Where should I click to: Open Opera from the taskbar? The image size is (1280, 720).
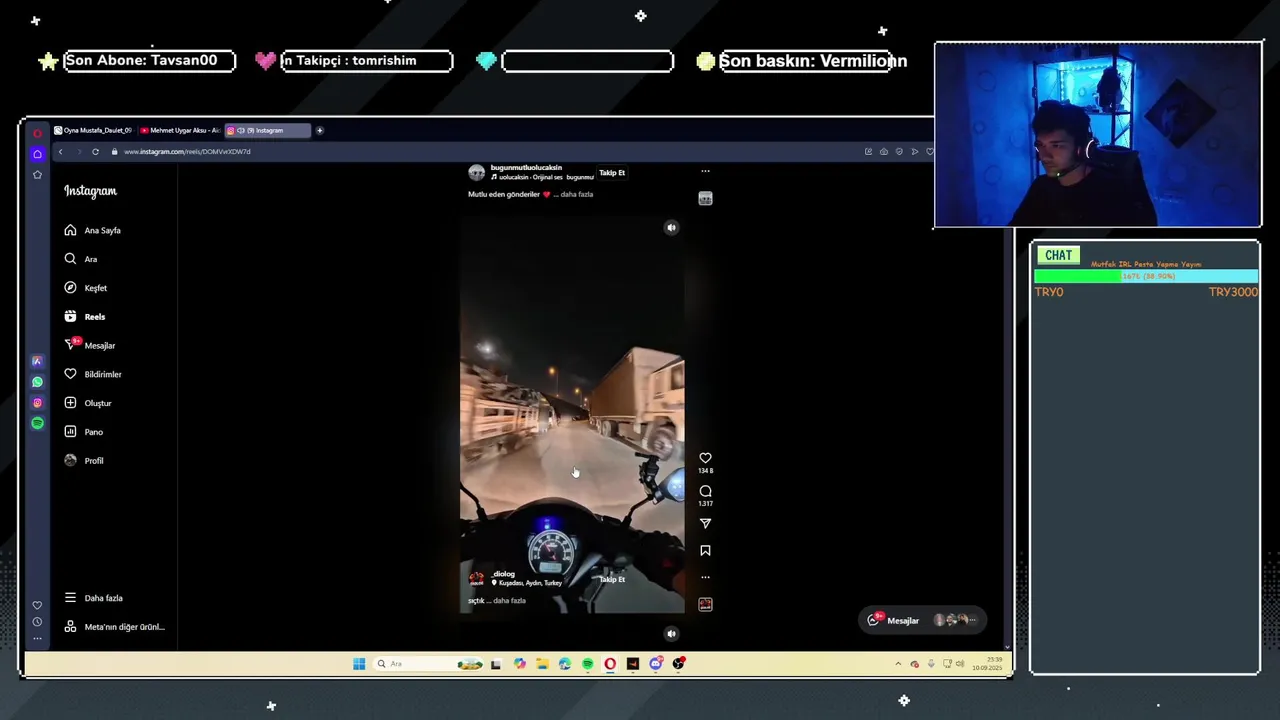click(x=610, y=664)
